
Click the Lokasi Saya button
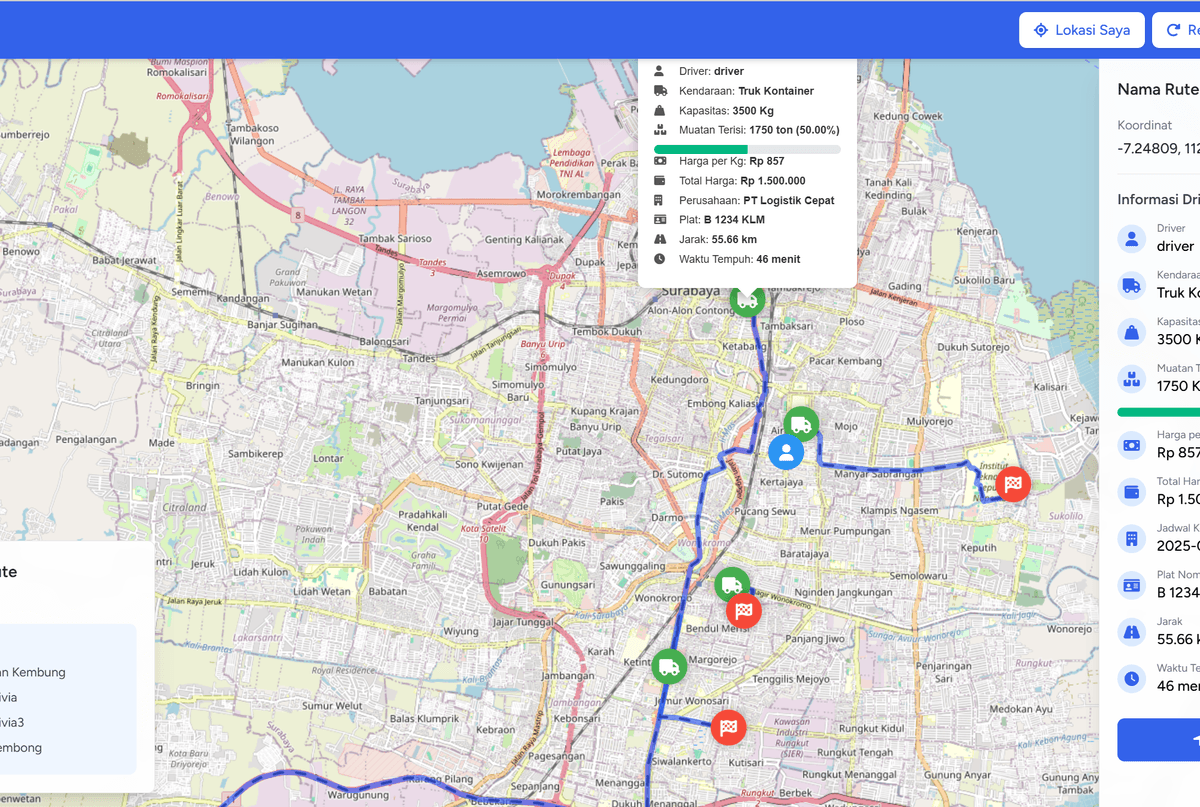tap(1082, 30)
